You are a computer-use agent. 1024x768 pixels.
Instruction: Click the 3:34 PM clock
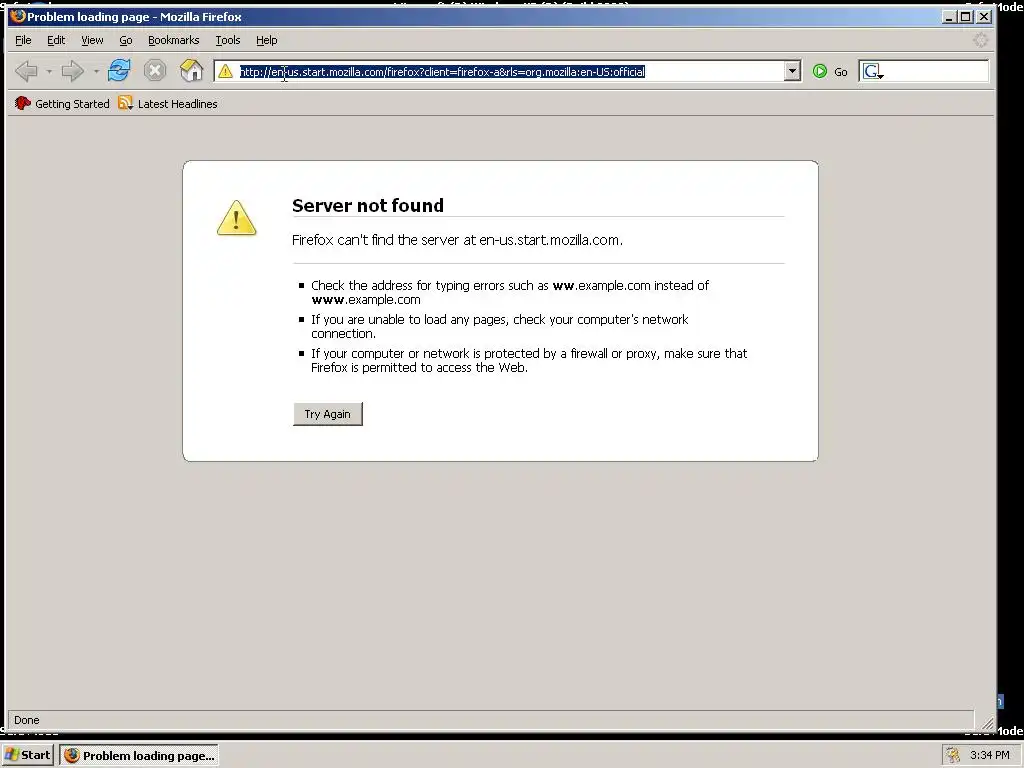(x=989, y=756)
